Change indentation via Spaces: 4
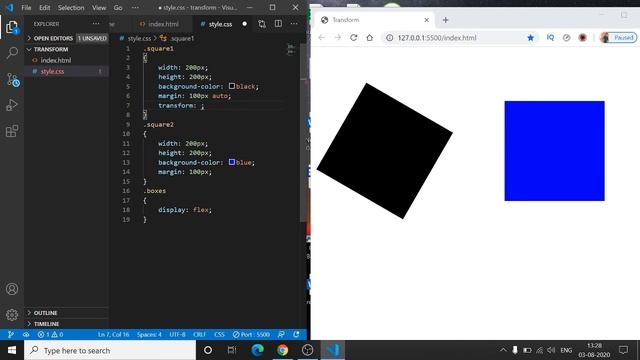Viewport: 640px width, 360px height. pyautogui.click(x=149, y=334)
